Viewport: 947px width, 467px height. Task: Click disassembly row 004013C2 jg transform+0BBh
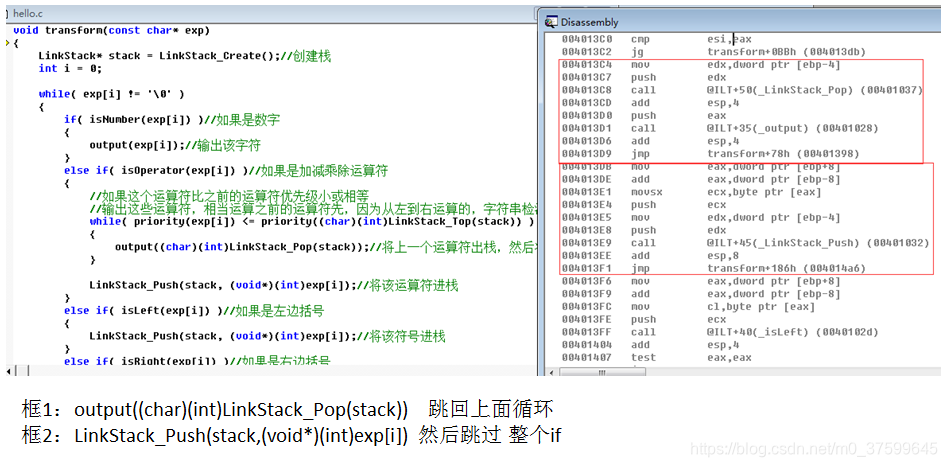click(714, 52)
